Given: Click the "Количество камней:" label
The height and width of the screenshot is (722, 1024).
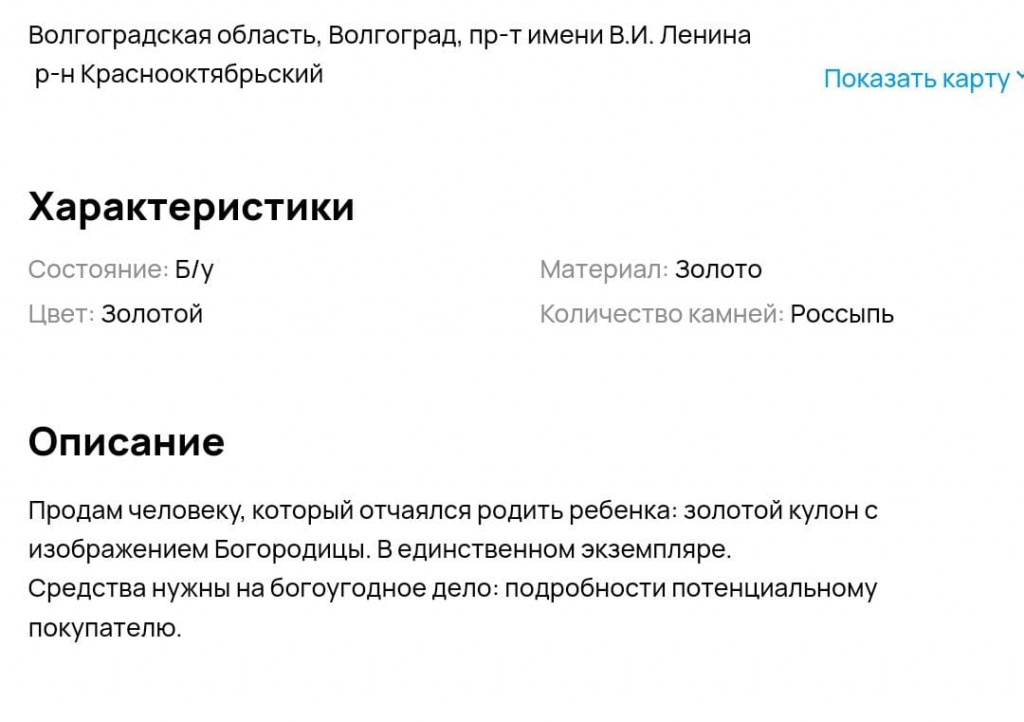Looking at the screenshot, I should click(662, 315).
